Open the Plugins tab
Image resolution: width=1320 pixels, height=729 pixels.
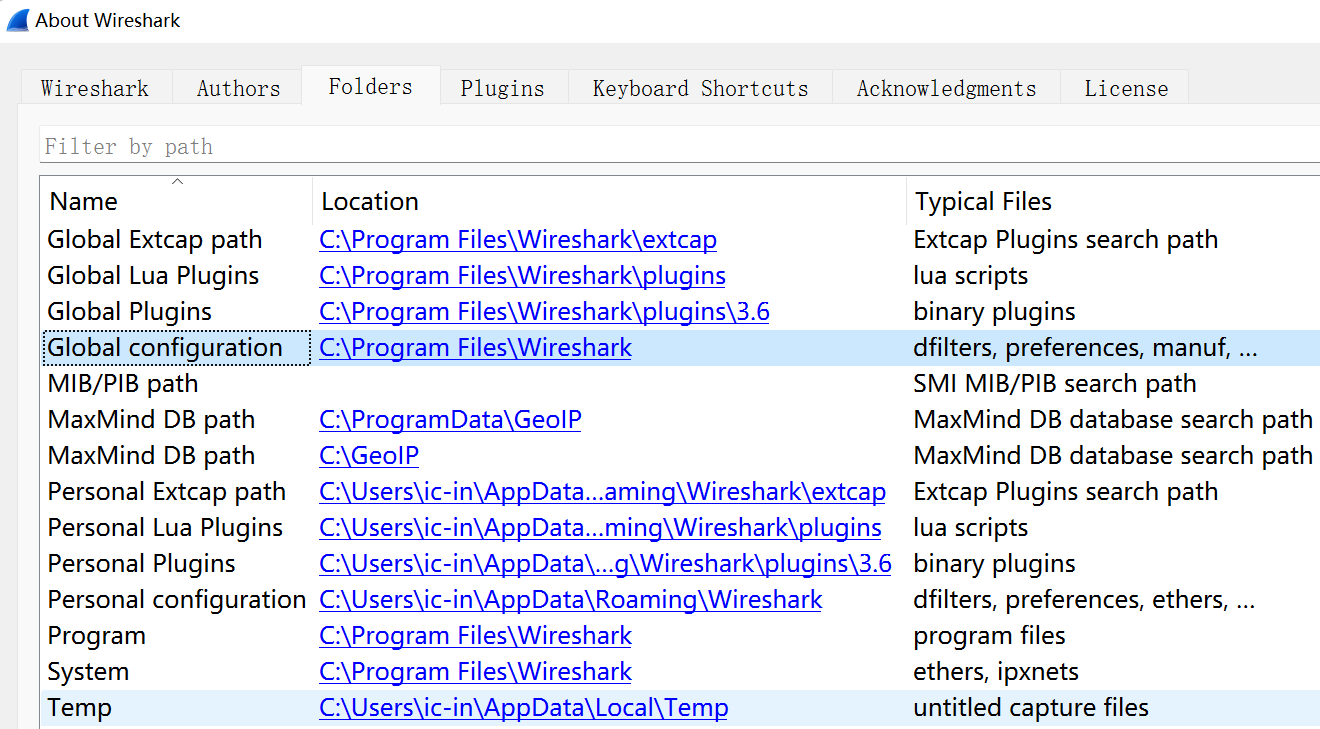tap(502, 88)
